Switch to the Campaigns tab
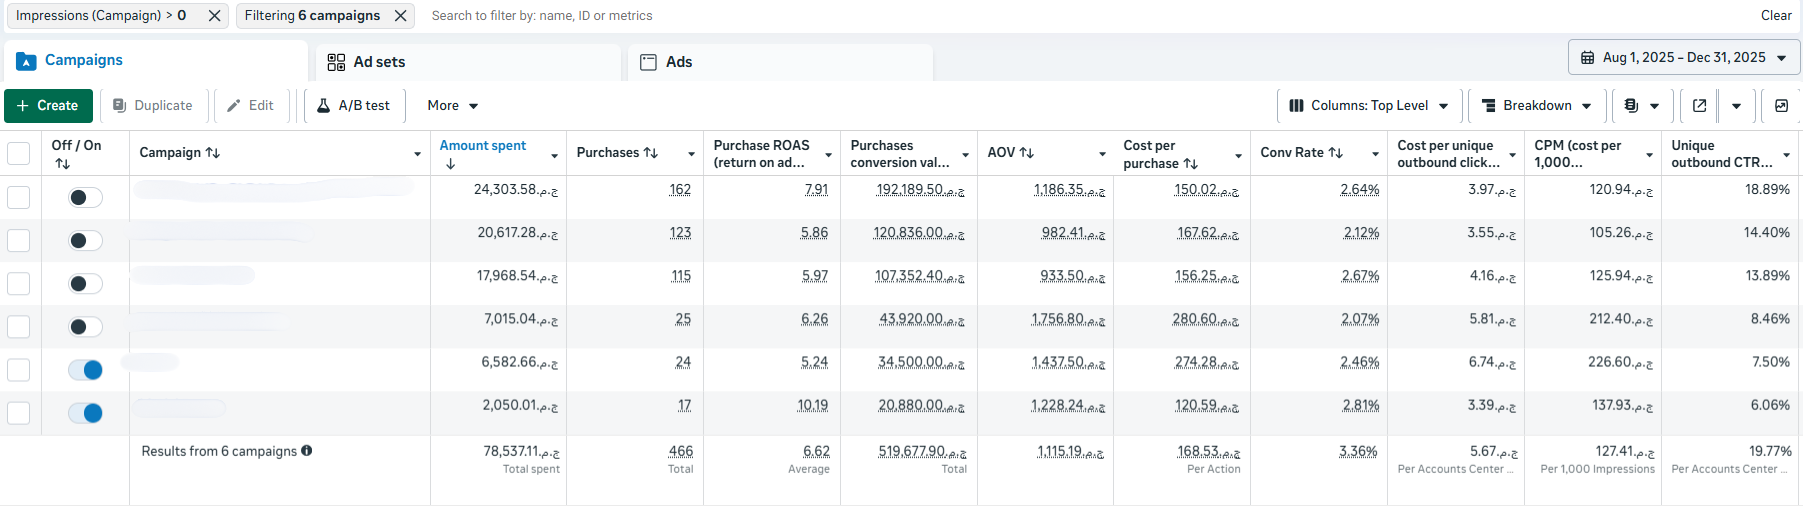This screenshot has height=507, width=1803. pos(156,61)
